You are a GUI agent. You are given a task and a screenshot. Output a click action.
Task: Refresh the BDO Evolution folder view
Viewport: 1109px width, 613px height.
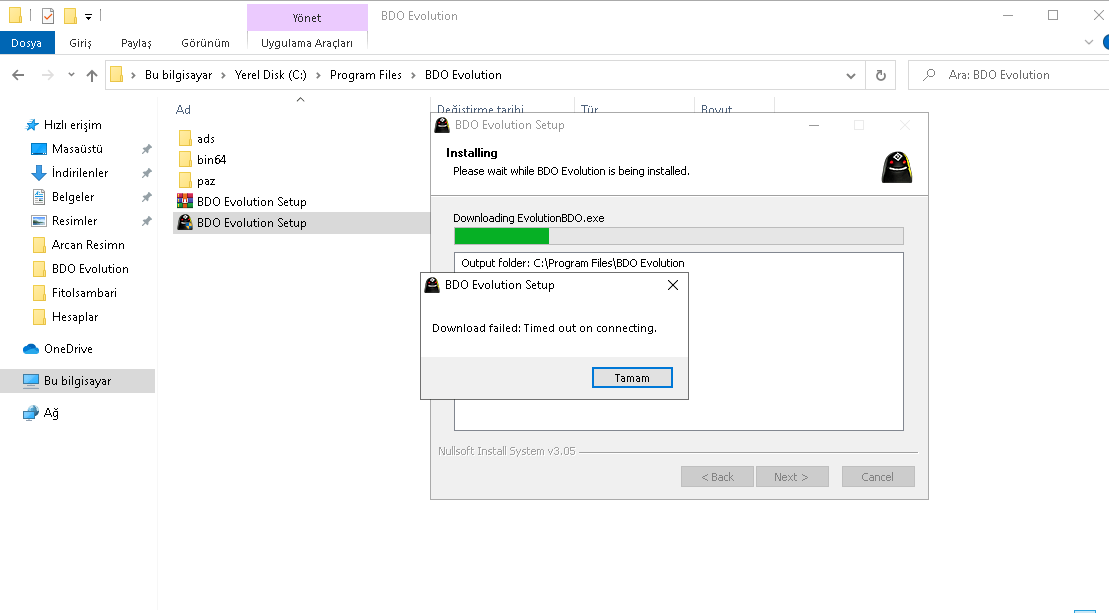click(x=881, y=75)
